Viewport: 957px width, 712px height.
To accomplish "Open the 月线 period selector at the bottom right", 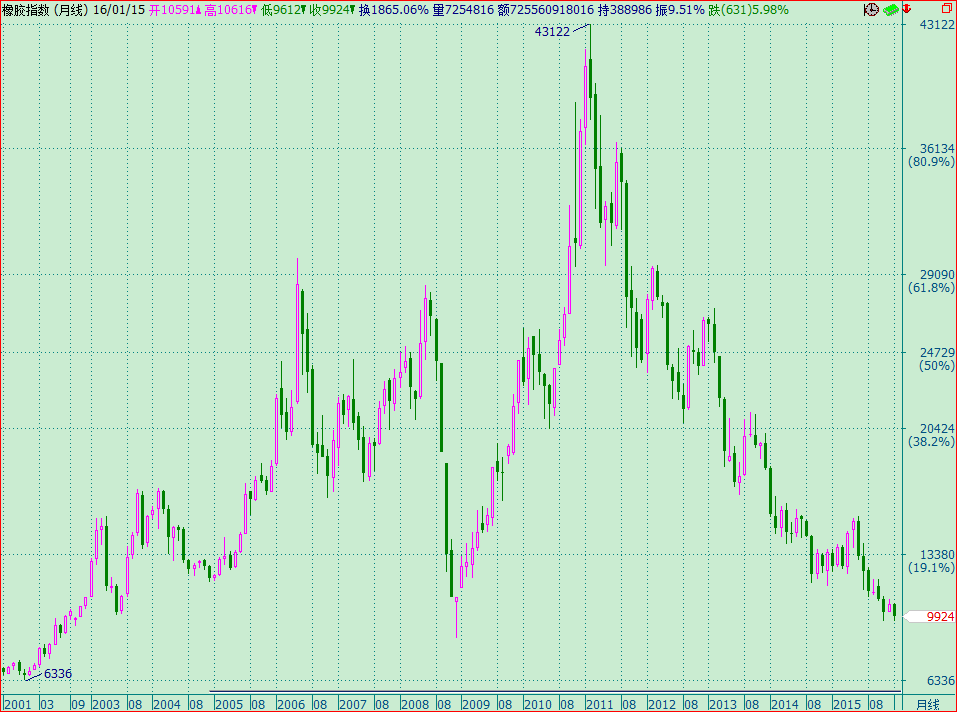I will tap(929, 705).
